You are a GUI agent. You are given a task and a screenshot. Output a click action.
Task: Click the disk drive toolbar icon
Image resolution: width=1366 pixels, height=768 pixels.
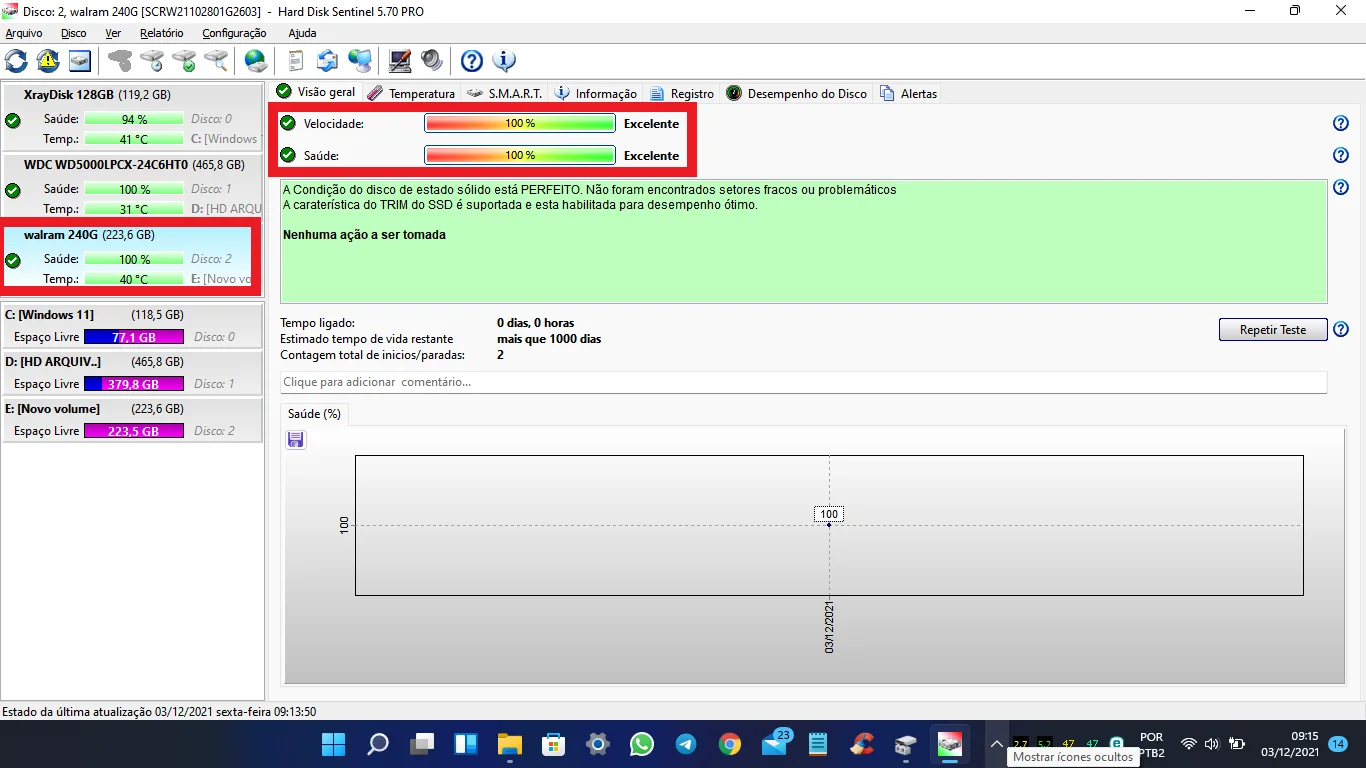(x=80, y=61)
